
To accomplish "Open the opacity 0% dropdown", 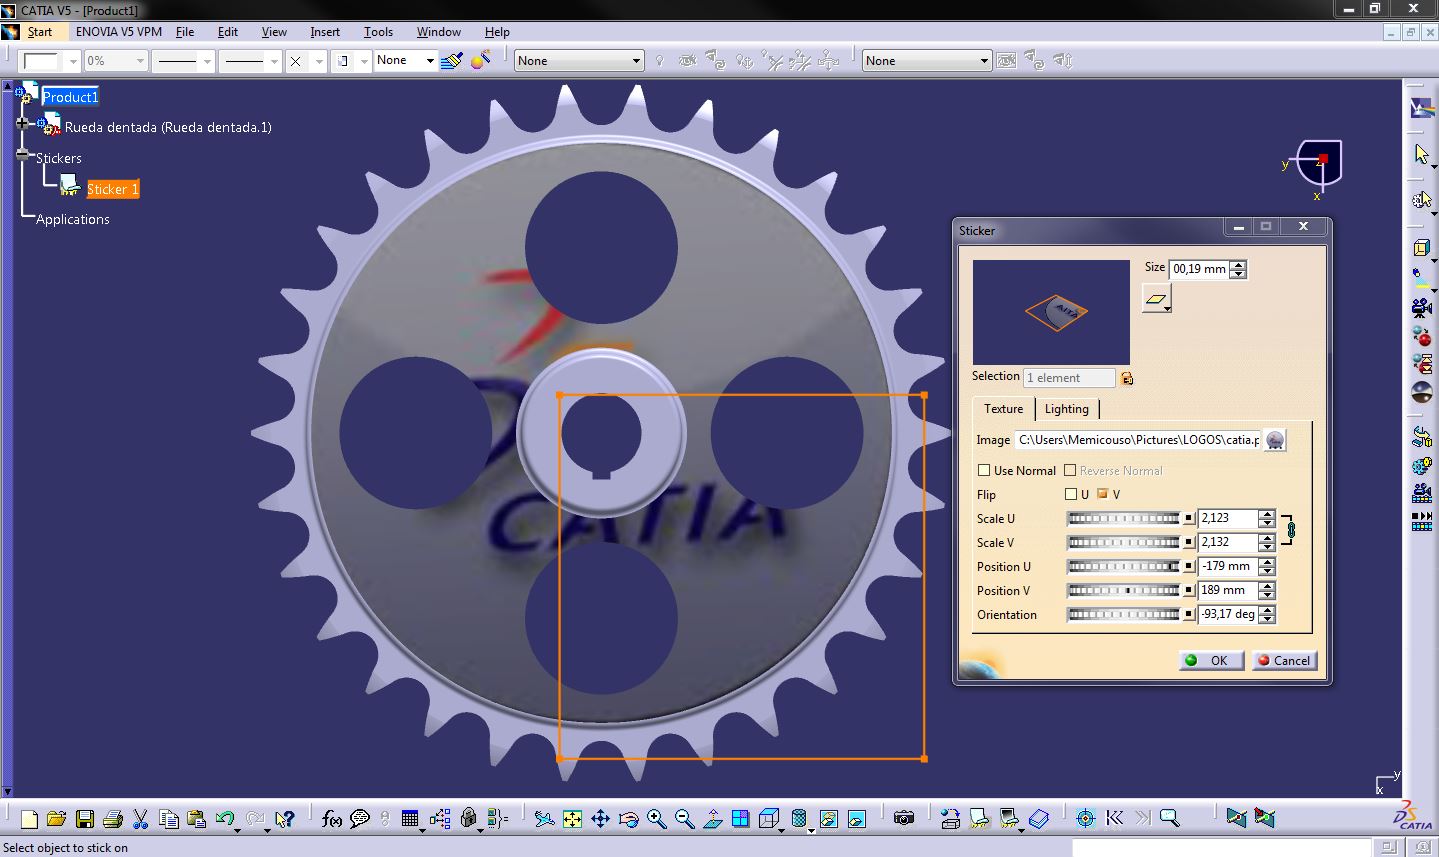I will click(x=140, y=61).
